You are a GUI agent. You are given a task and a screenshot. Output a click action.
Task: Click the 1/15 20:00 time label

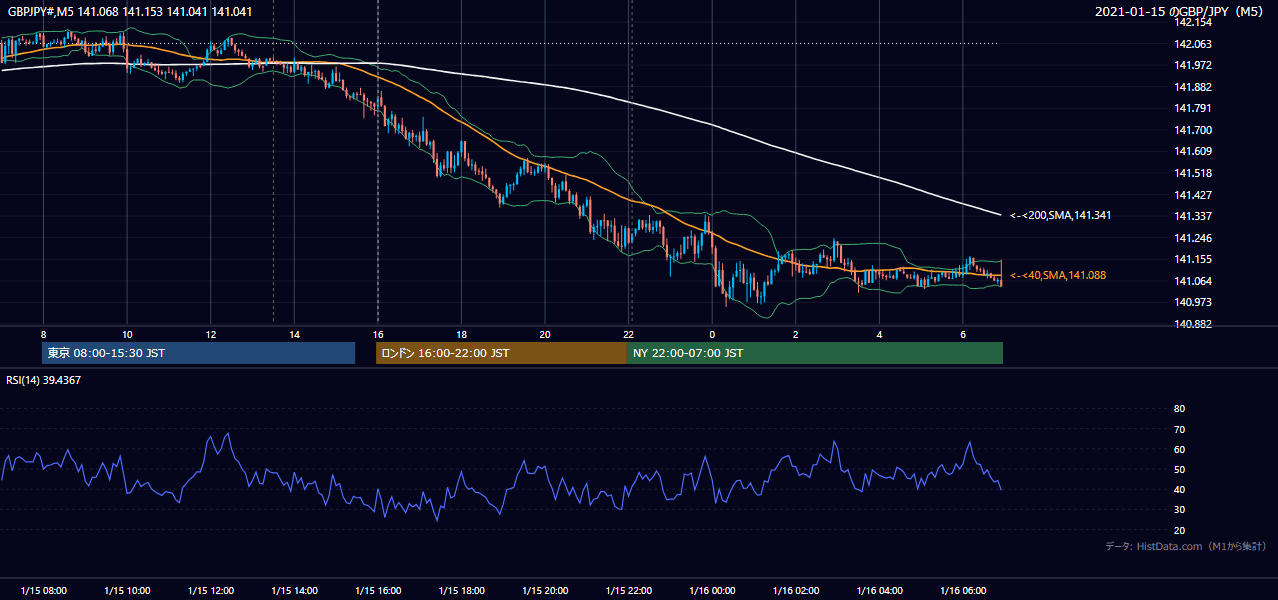coord(545,591)
